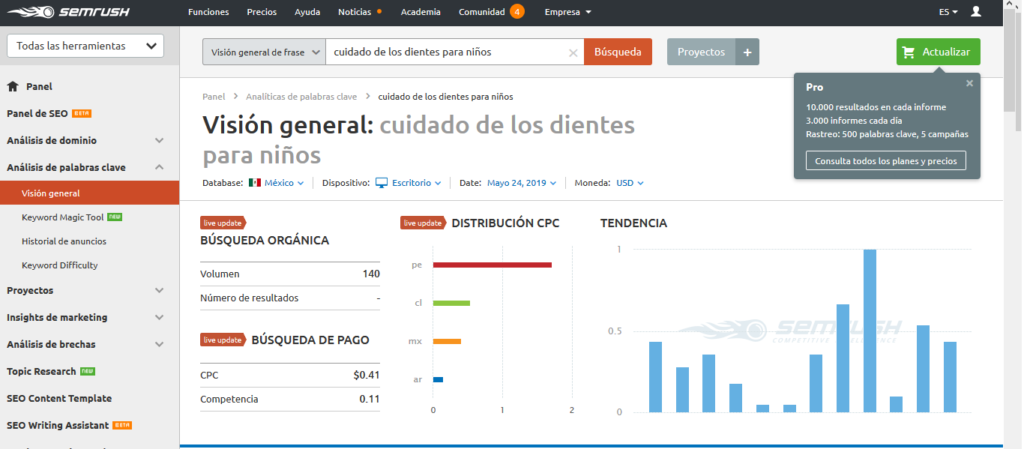The image size is (1024, 449).
Task: Open the user account icon
Action: (x=976, y=12)
